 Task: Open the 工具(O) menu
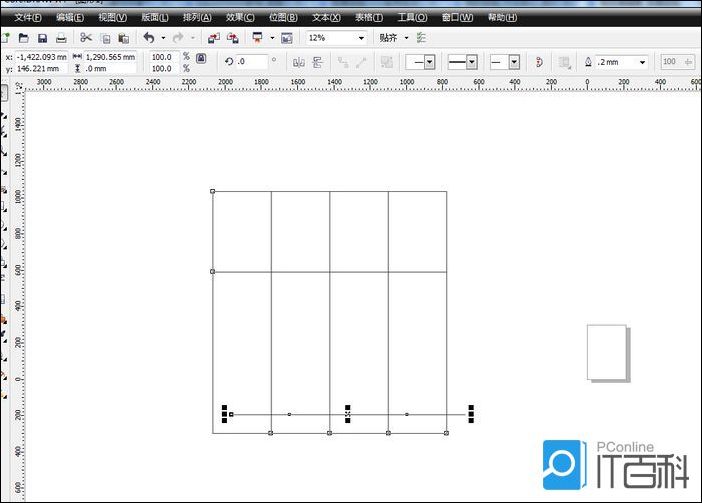tap(412, 17)
